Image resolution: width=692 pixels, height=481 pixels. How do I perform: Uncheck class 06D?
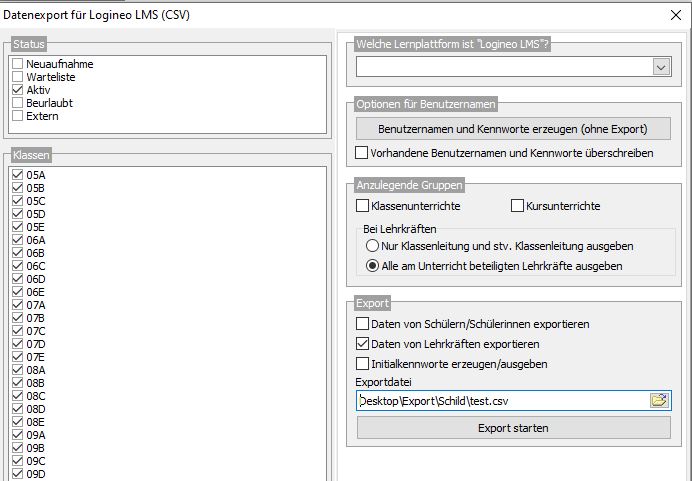point(17,279)
